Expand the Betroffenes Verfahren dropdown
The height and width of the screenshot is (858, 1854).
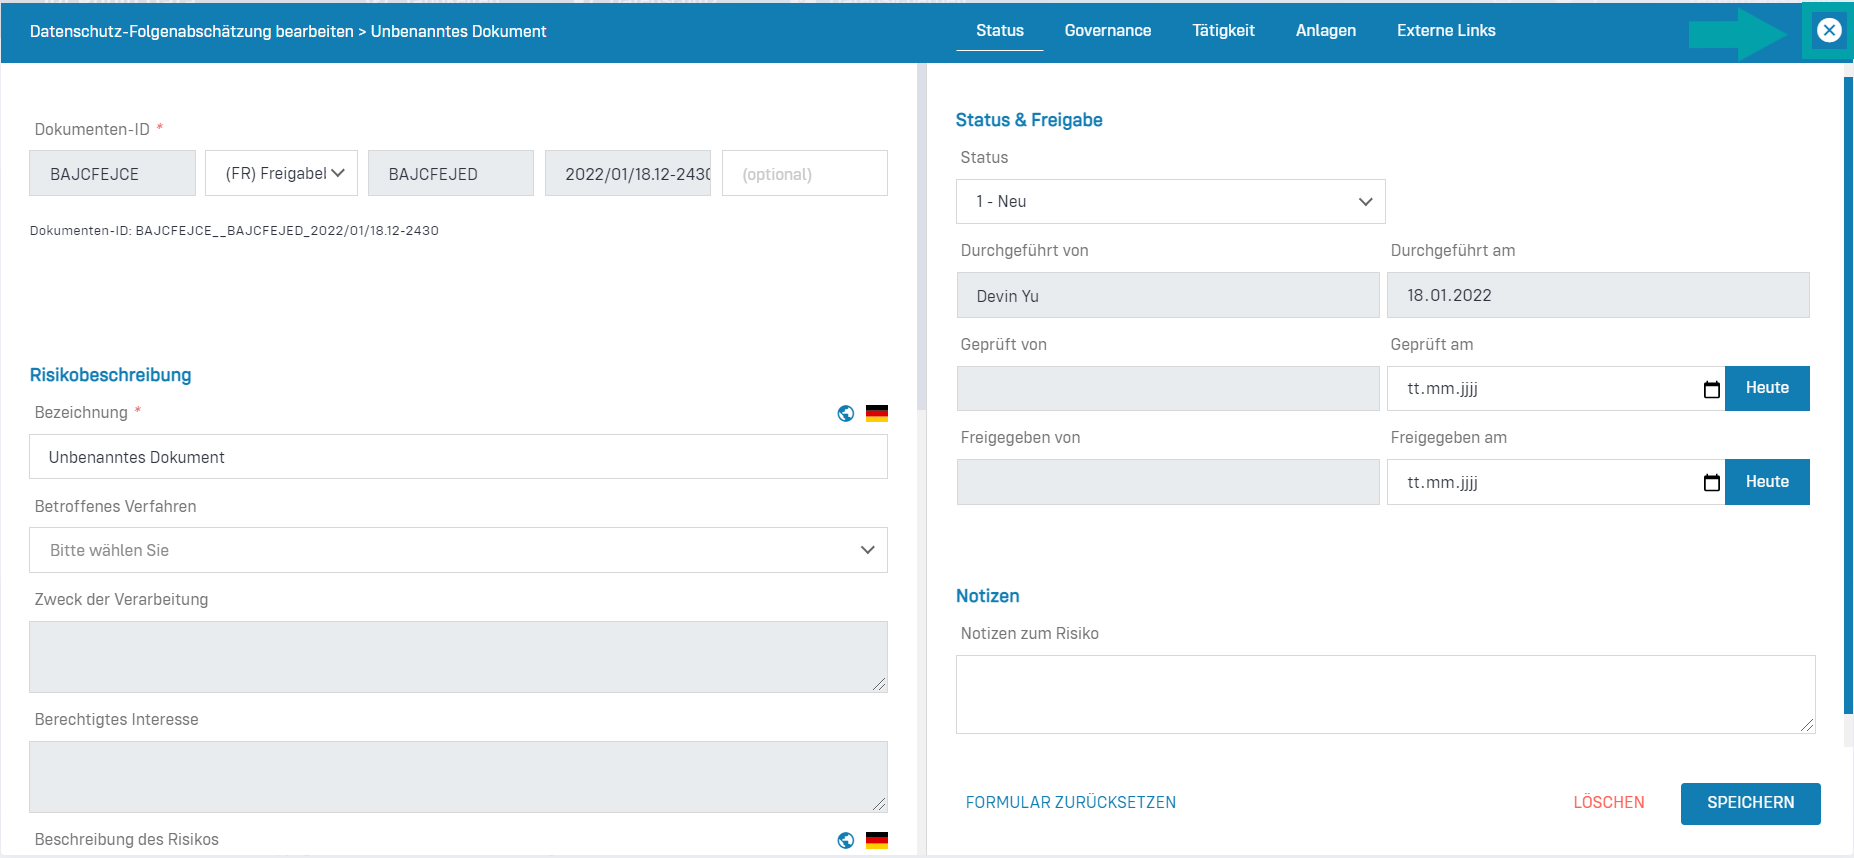point(458,550)
